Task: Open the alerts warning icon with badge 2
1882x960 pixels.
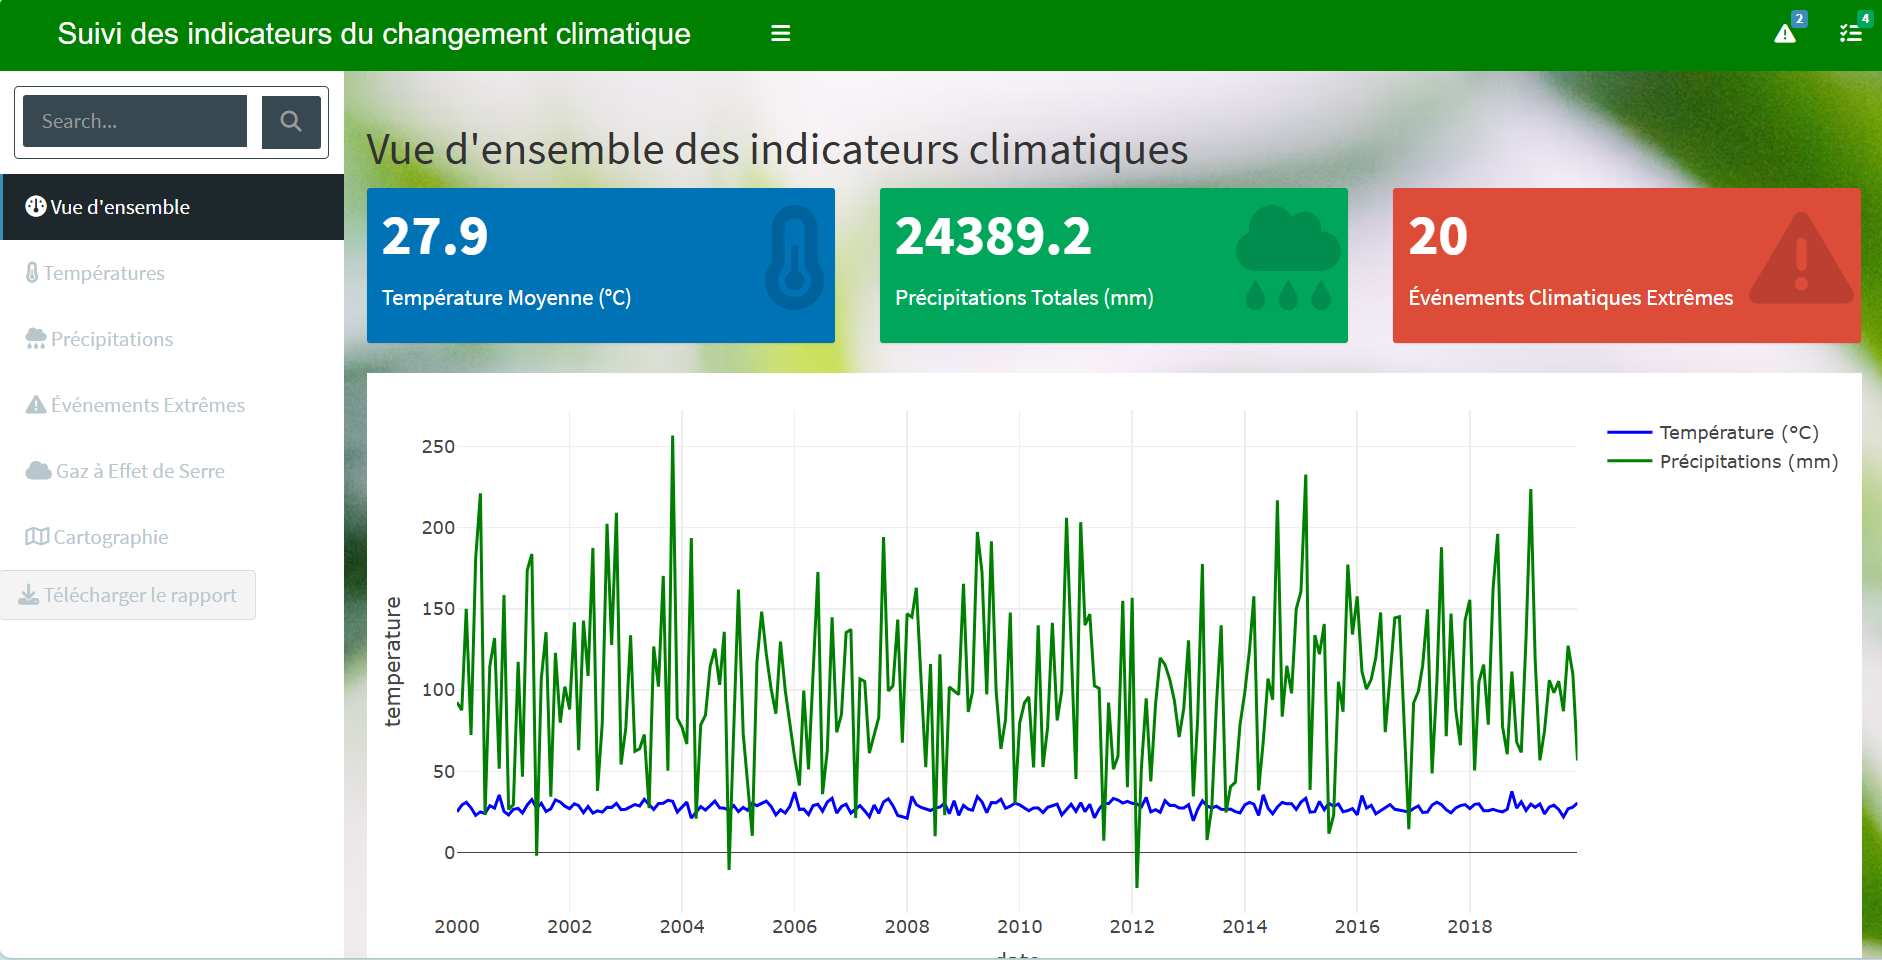Action: [1786, 33]
